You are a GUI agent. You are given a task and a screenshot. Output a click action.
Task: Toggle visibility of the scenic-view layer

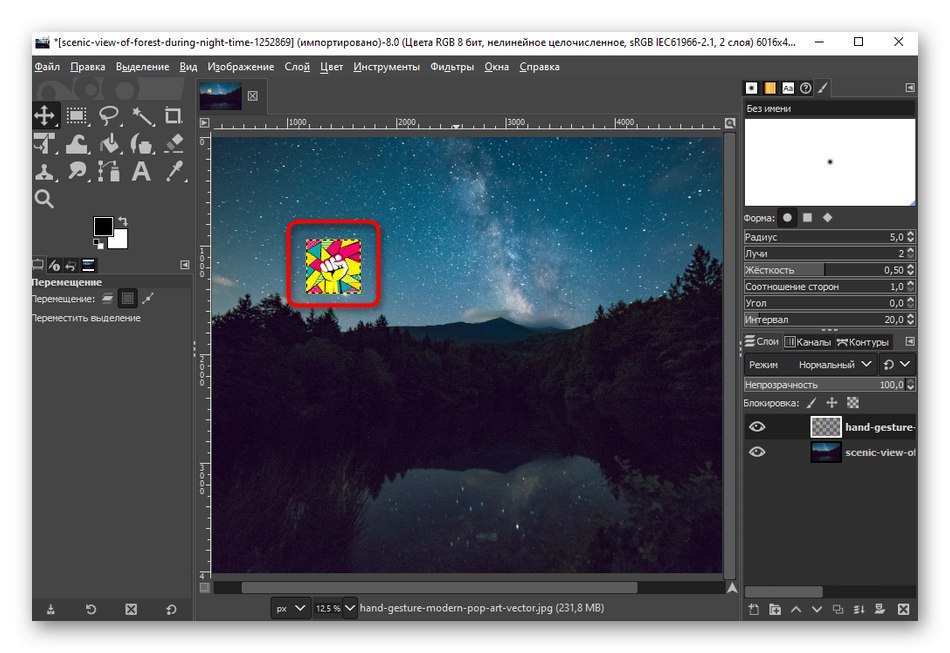[x=757, y=451]
